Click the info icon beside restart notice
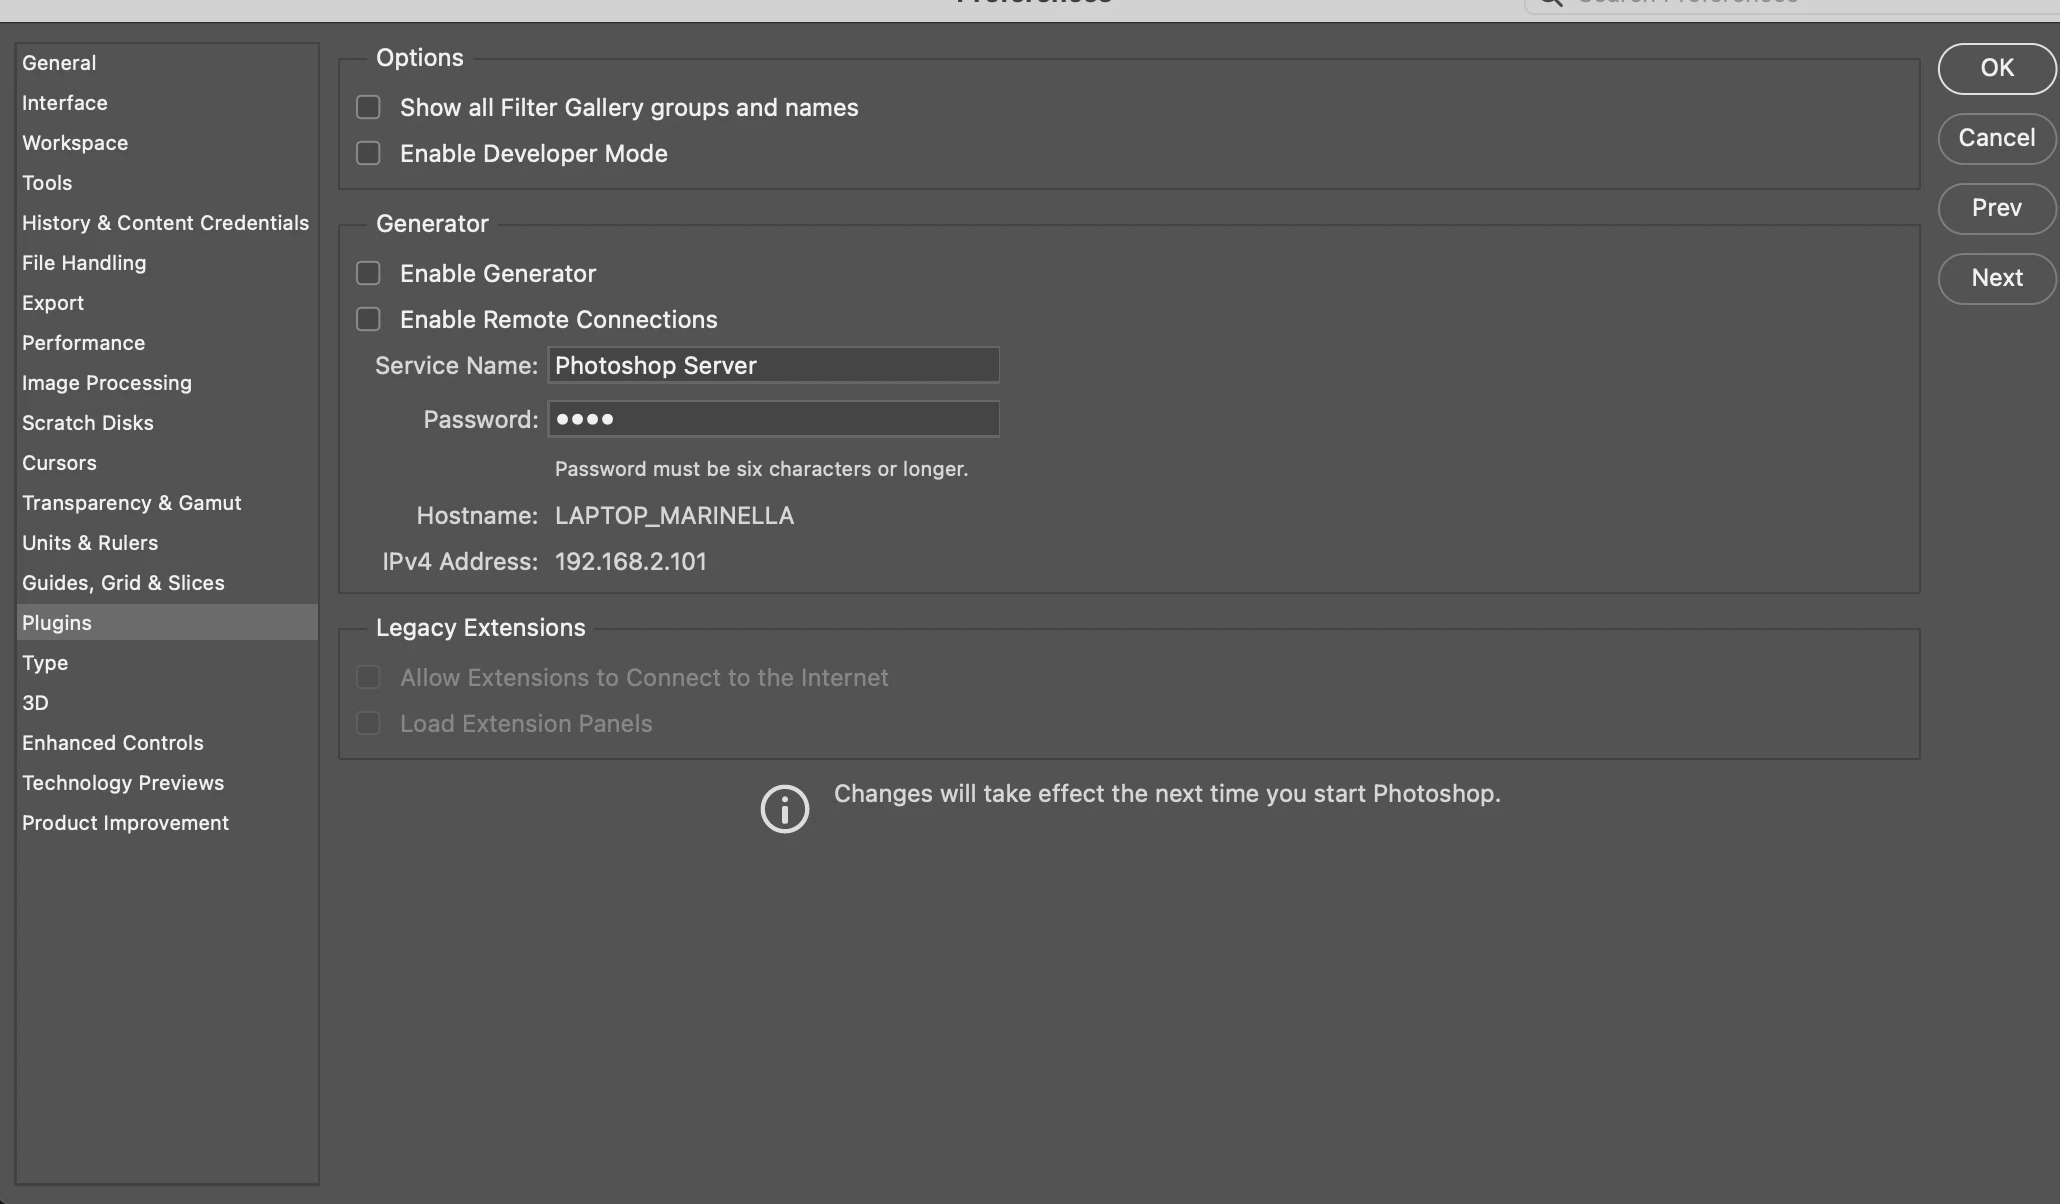The image size is (2060, 1204). click(784, 808)
